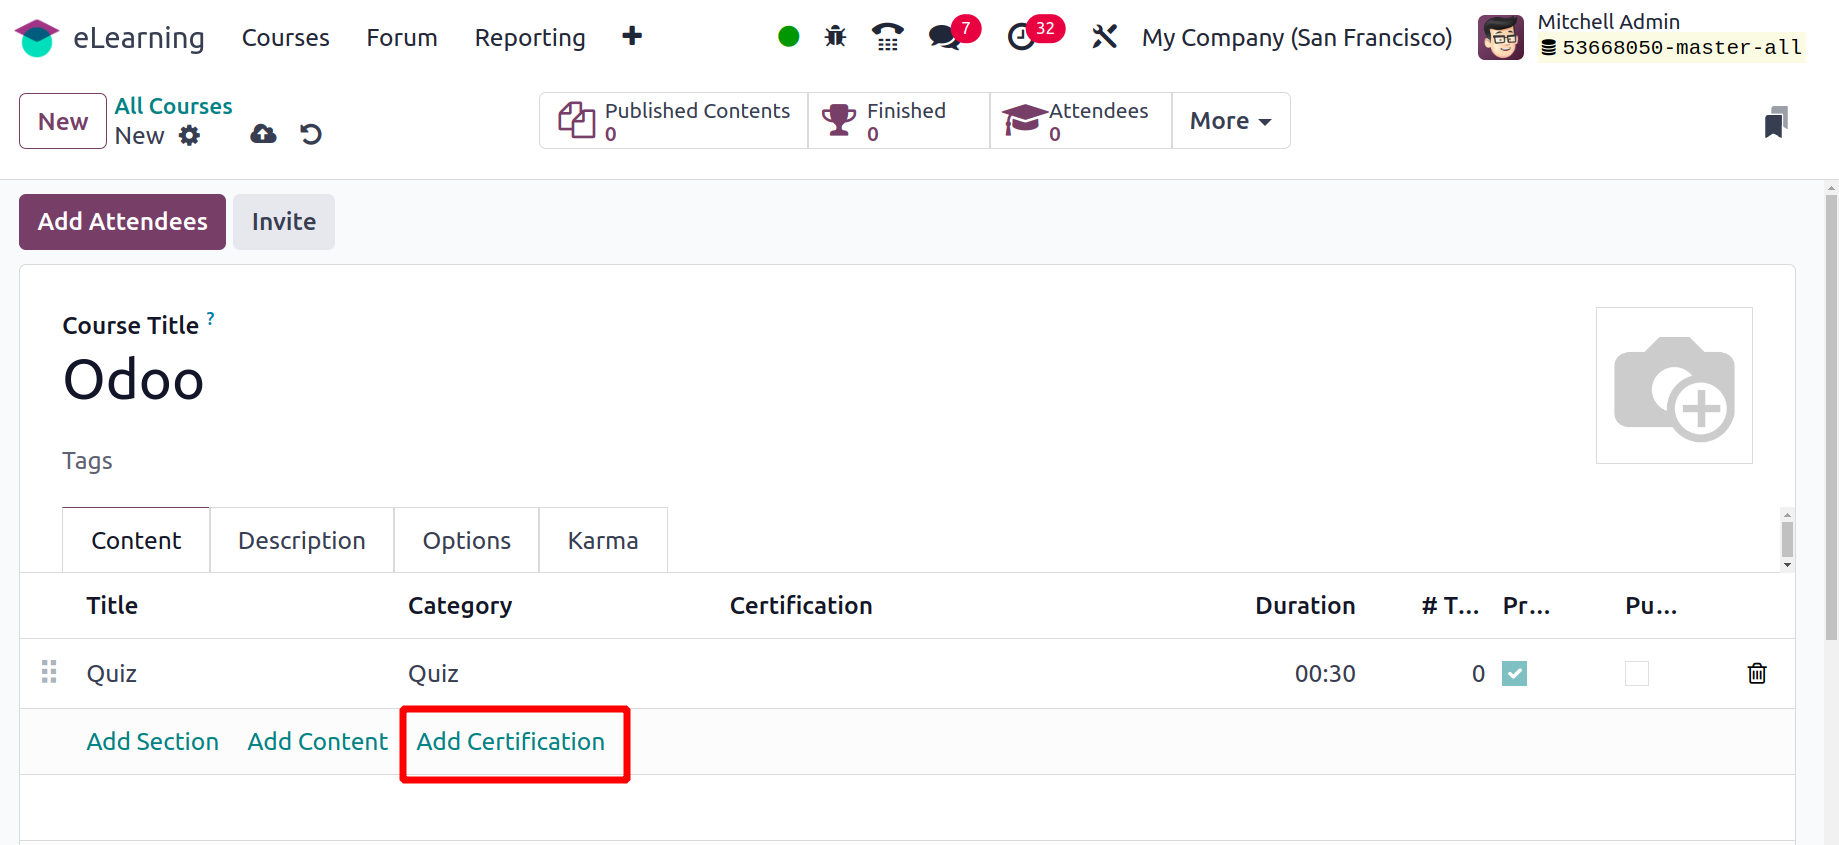The height and width of the screenshot is (845, 1839).
Task: Open chat messages with 7 unread
Action: pos(953,34)
